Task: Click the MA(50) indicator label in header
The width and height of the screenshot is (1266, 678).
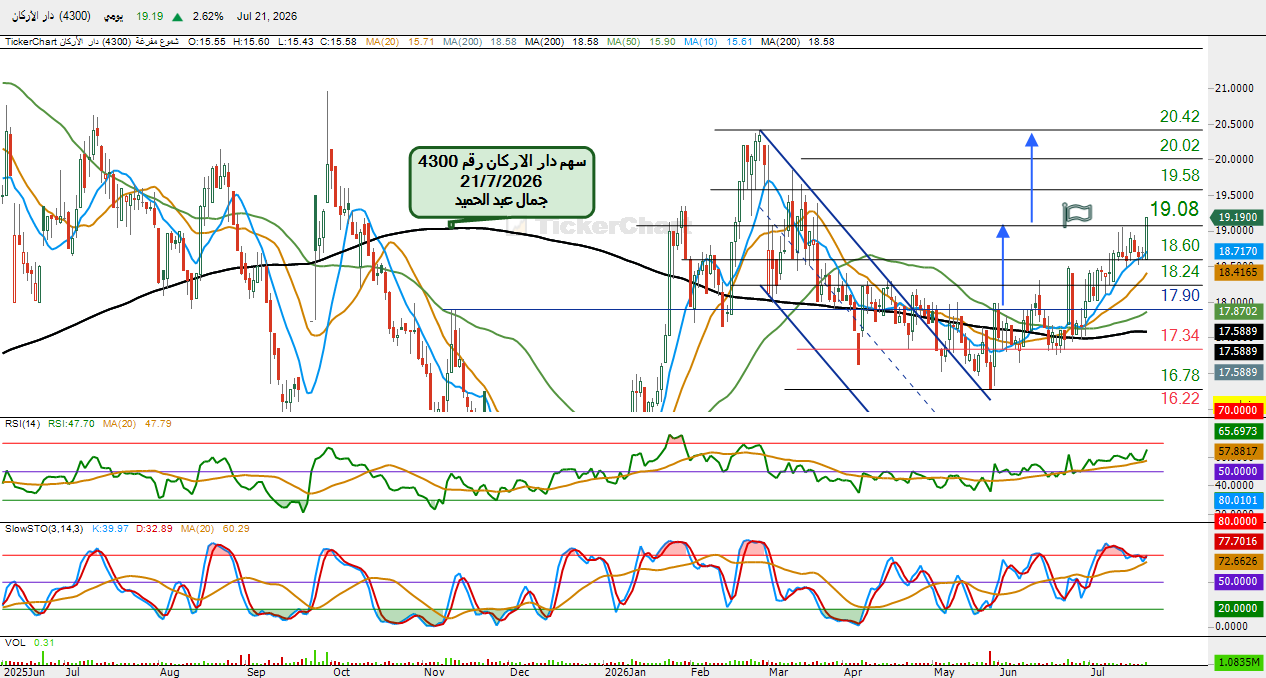Action: coord(626,42)
